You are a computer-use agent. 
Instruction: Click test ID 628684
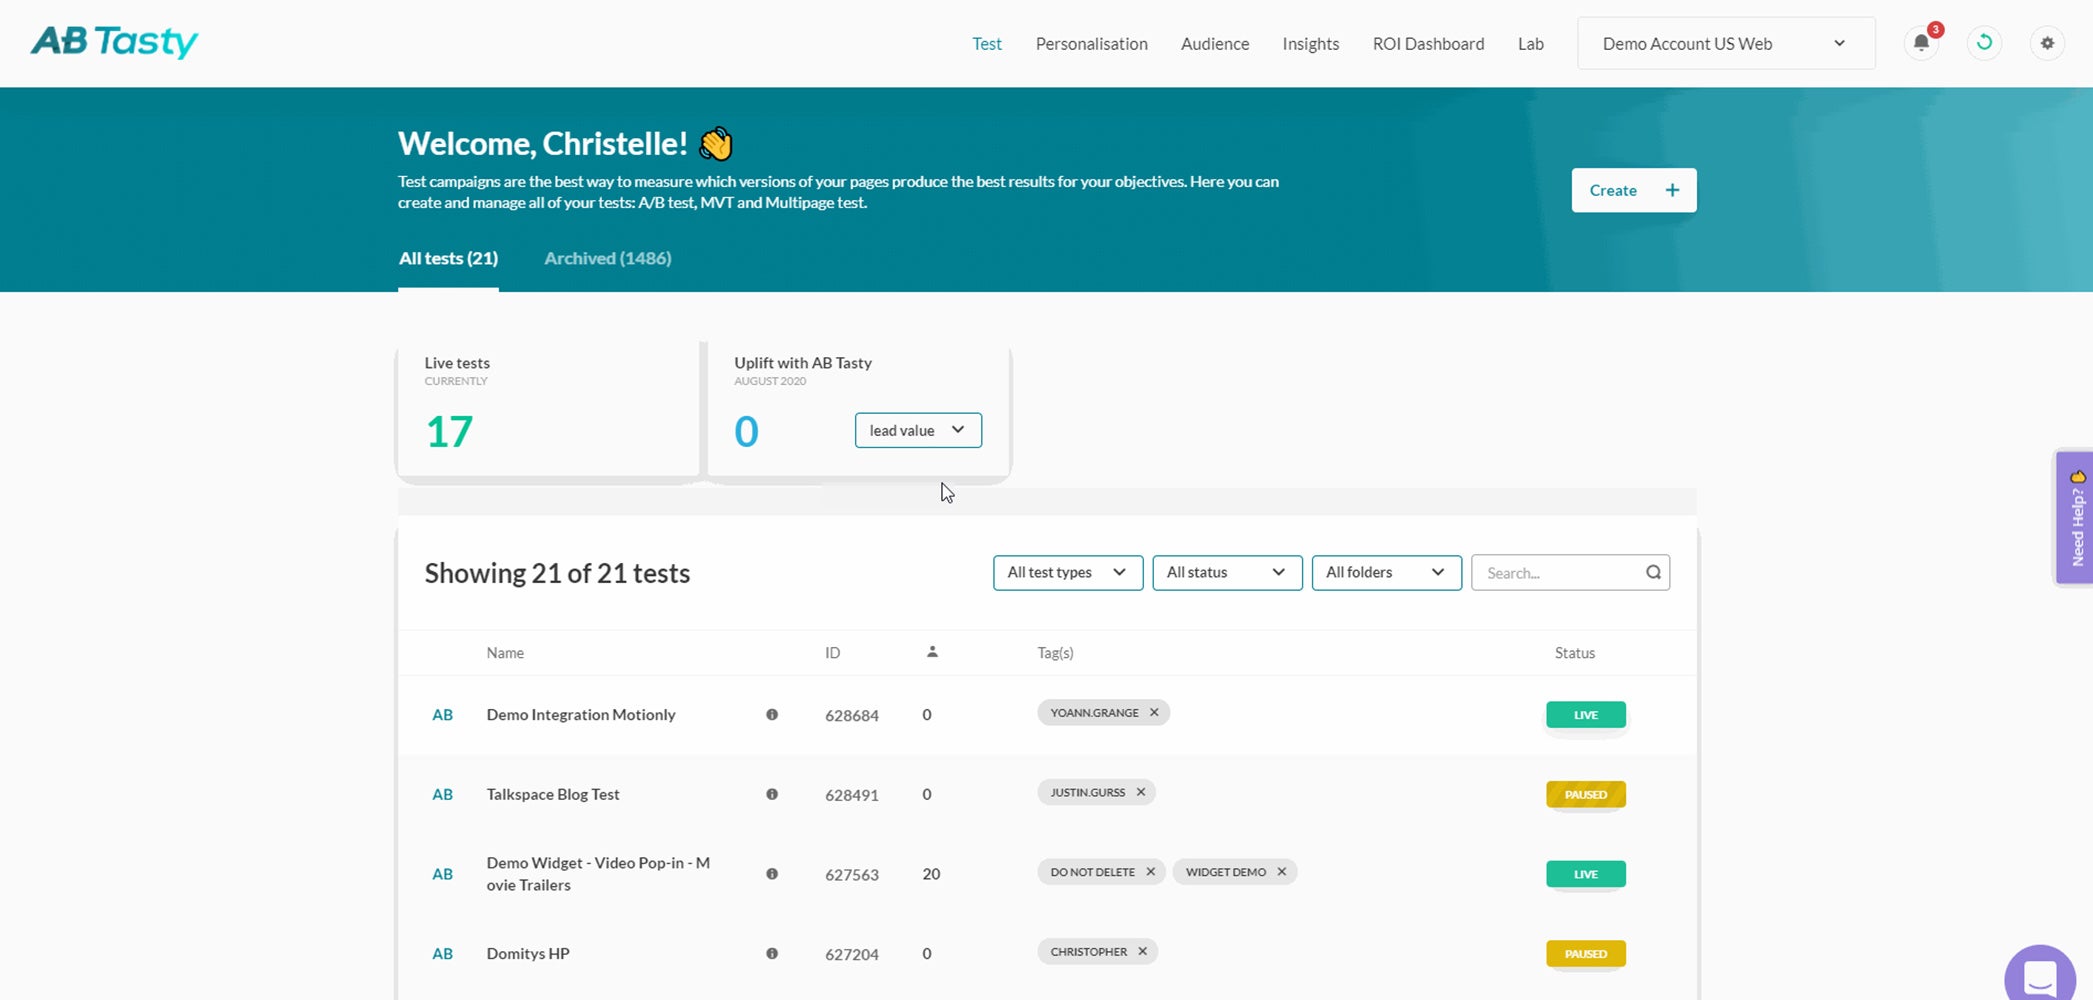(852, 715)
